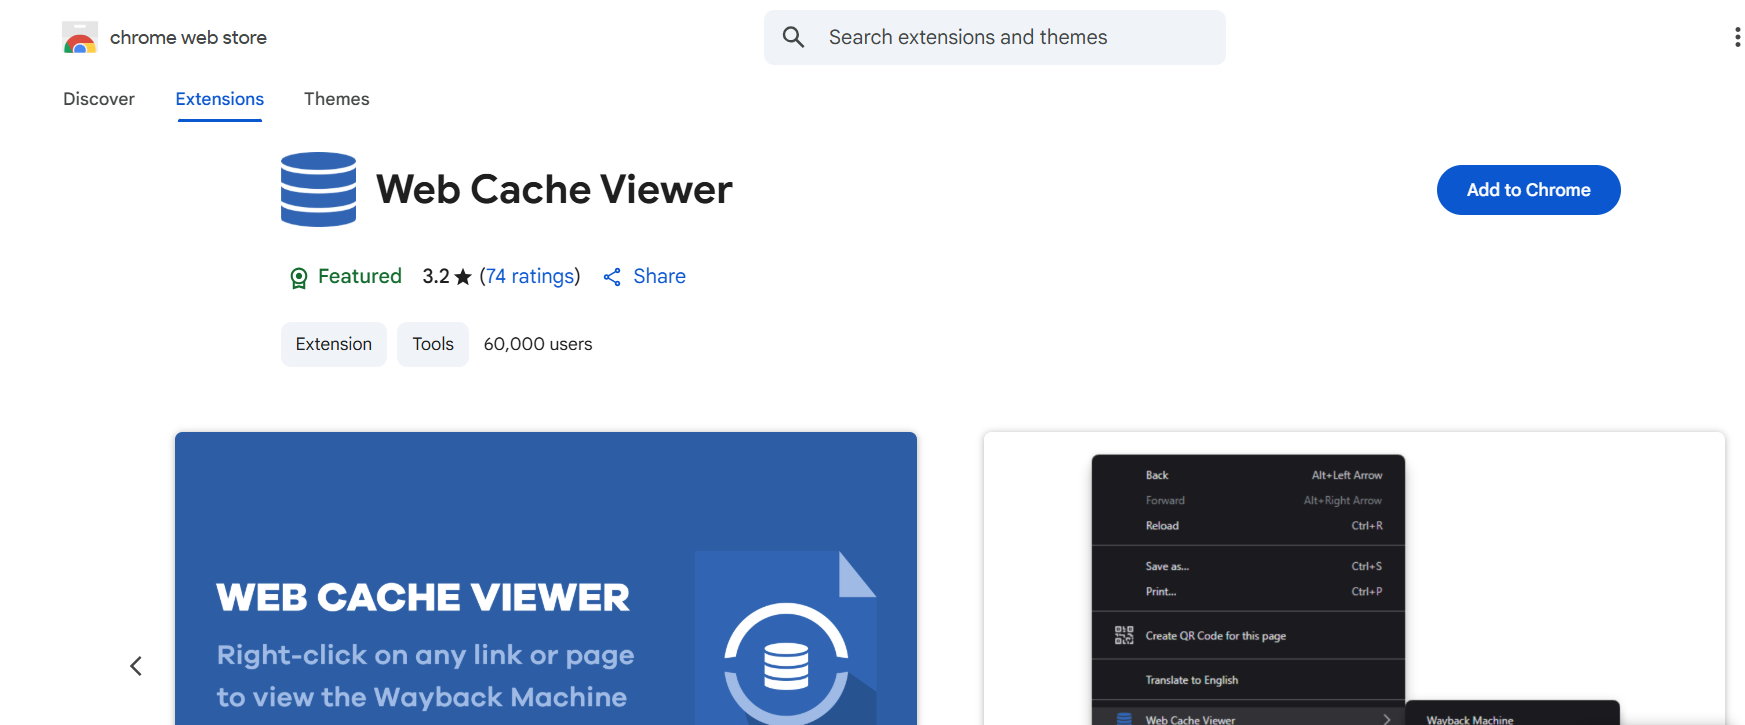Click the Web Cache Viewer heading
This screenshot has width=1745, height=725.
point(554,189)
